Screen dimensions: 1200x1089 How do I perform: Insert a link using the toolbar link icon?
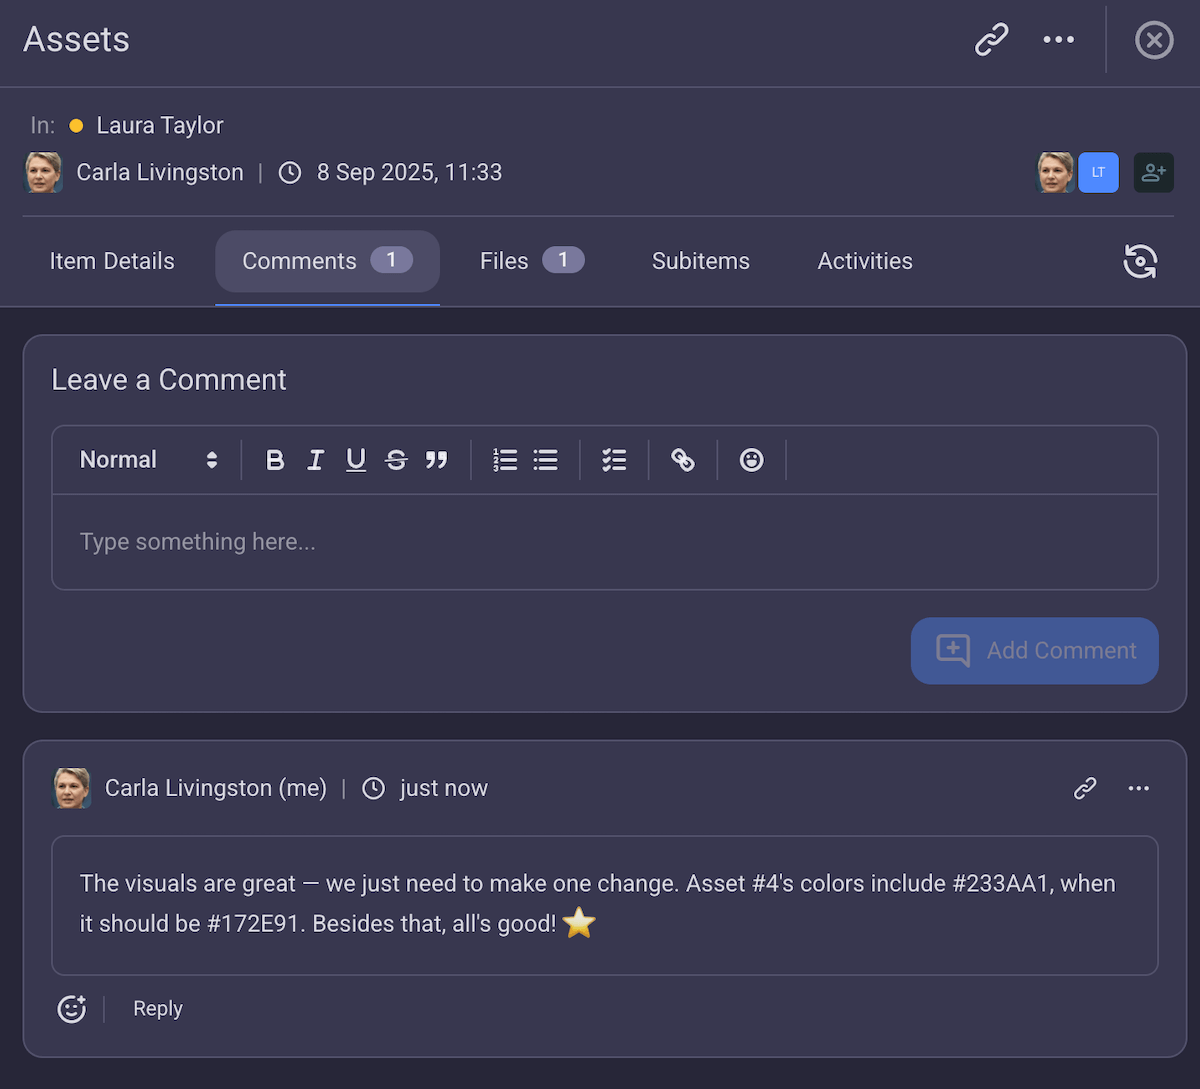683,459
